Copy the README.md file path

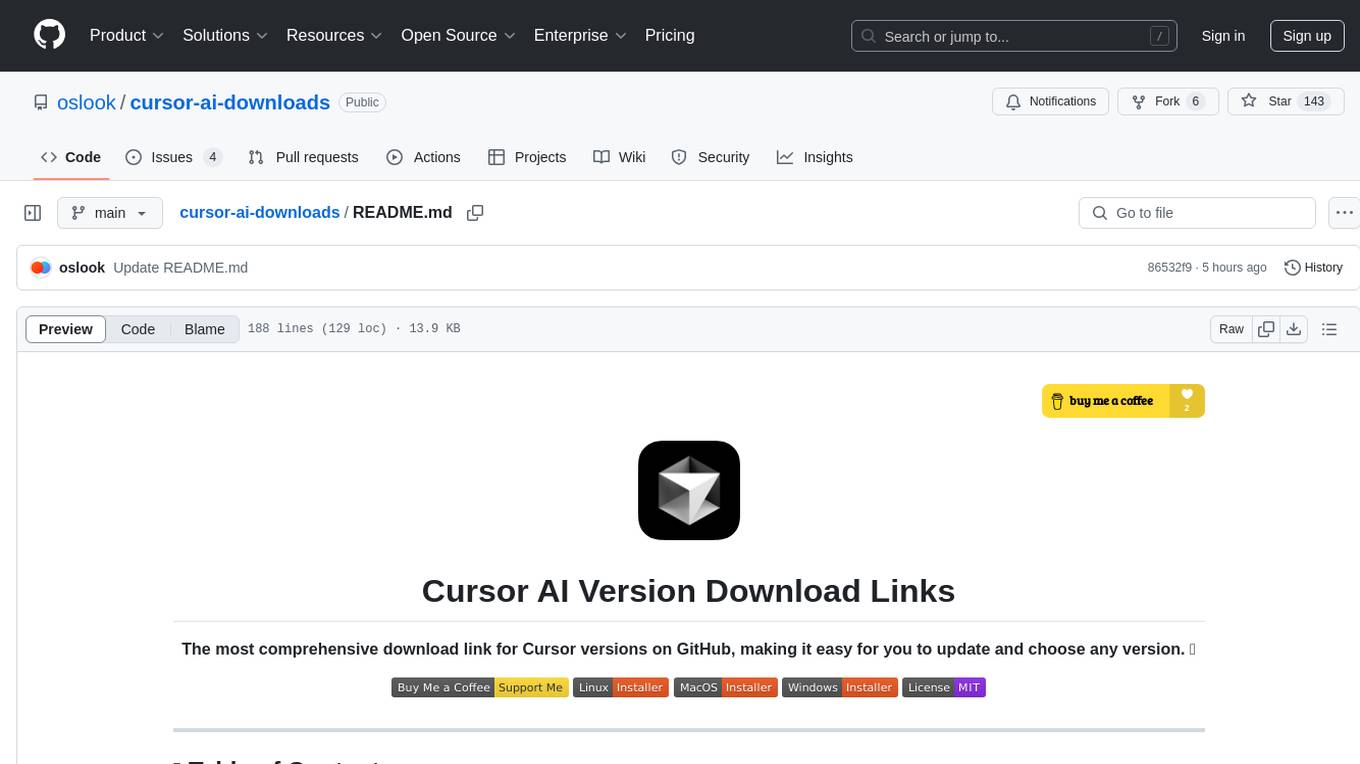pyautogui.click(x=475, y=213)
